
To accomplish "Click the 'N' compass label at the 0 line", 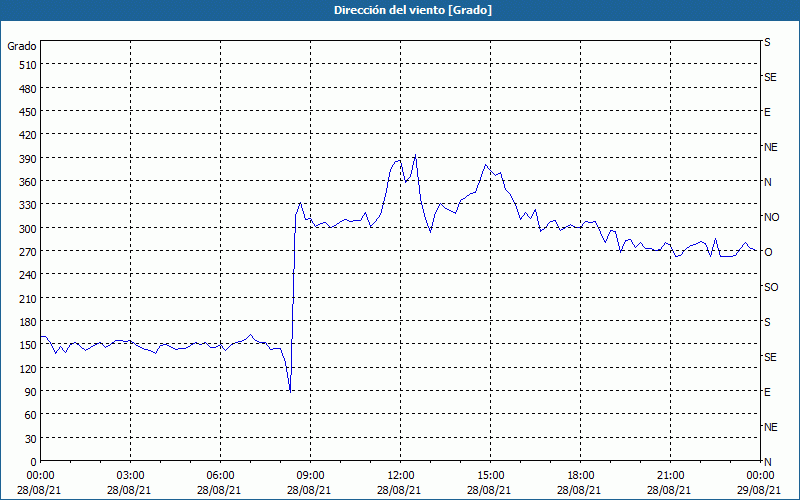I will (768, 462).
